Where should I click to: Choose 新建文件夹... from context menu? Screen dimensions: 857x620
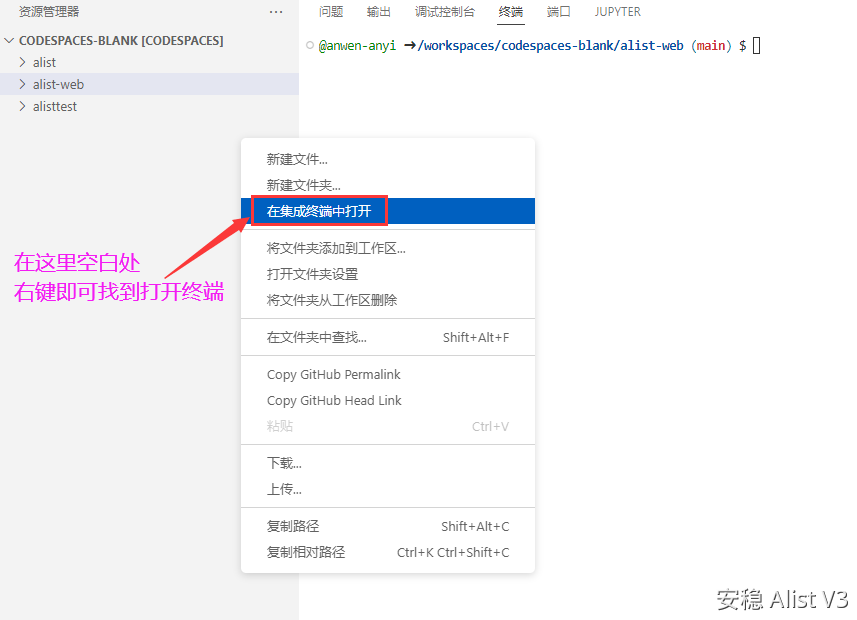303,185
